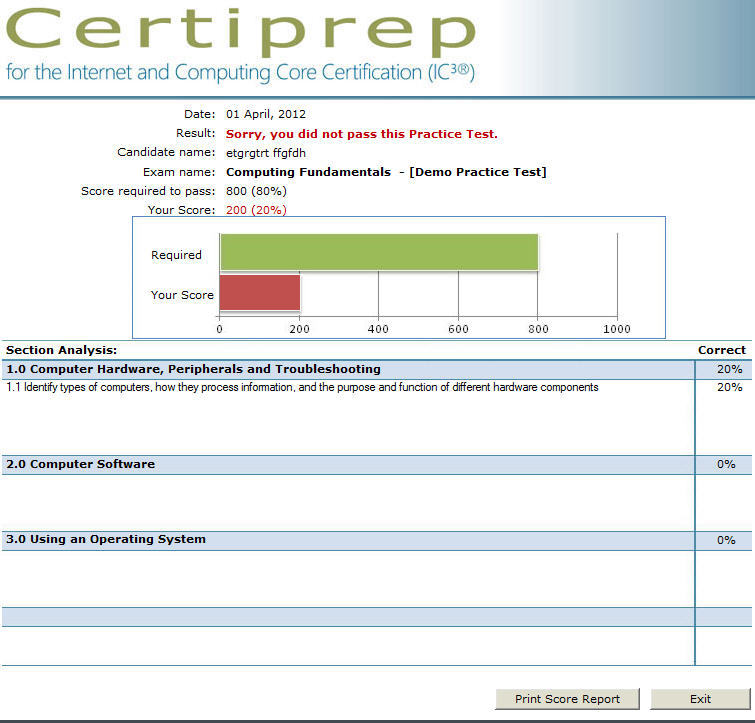Click the subtitle 'for the Internet and Computing Core Certification'
Viewport: 755px width, 723px height.
240,73
